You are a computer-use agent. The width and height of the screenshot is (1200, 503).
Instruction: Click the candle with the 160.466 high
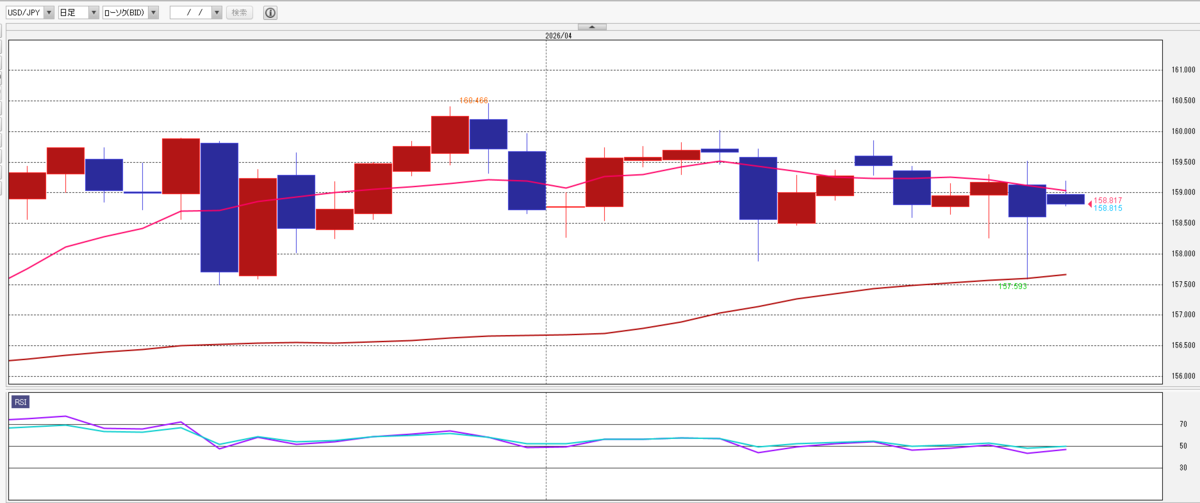[x=488, y=134]
